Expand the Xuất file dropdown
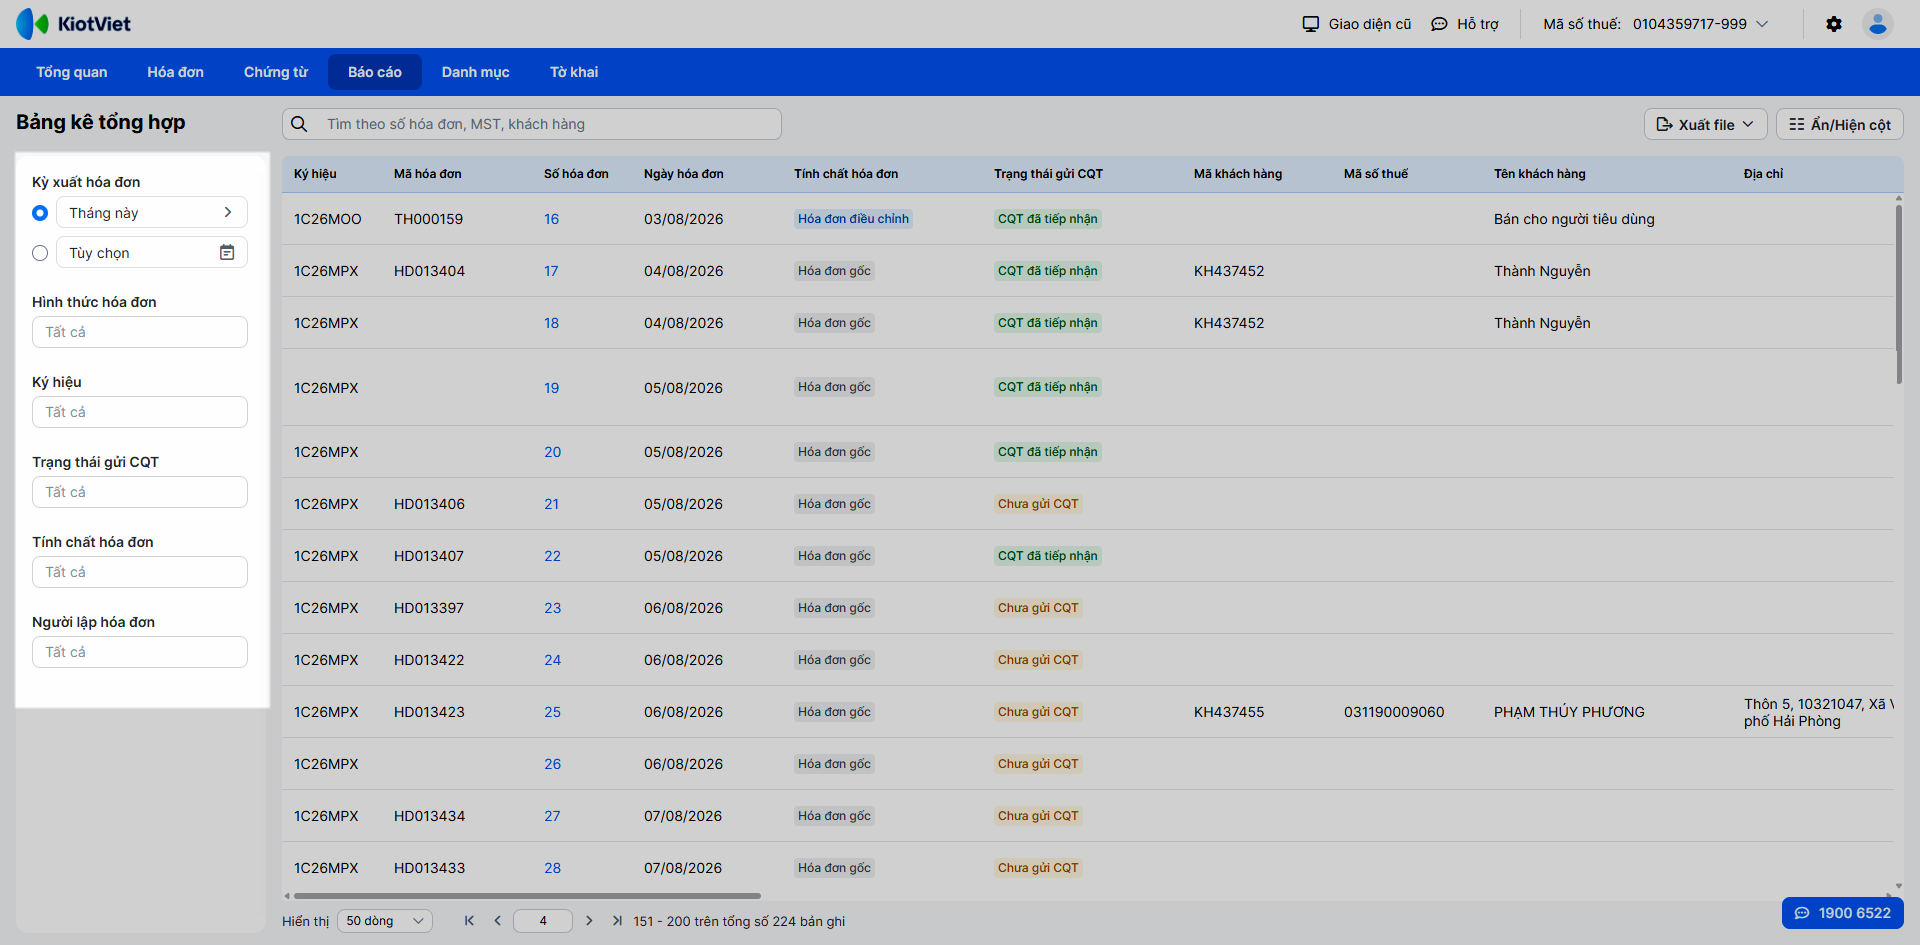 click(1706, 124)
